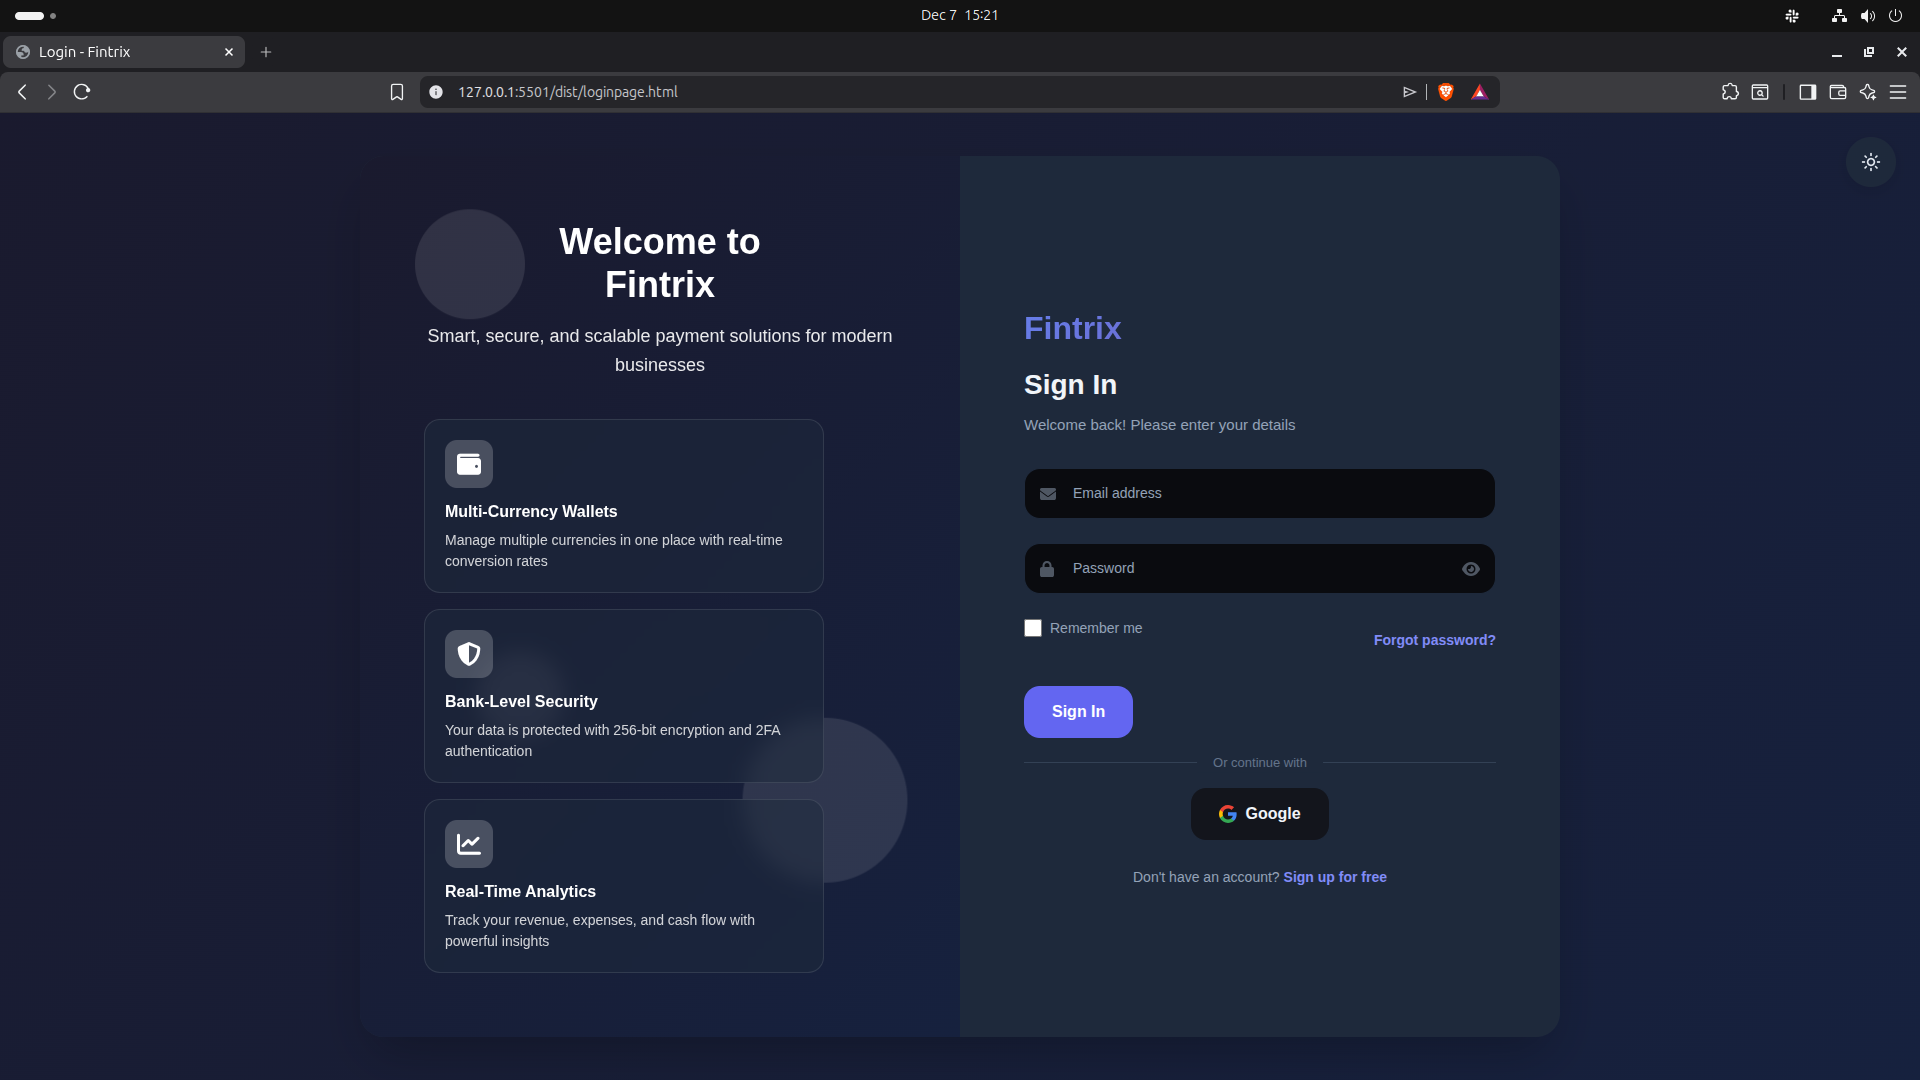
Task: Select the Login - Fintrix tab
Action: pyautogui.click(x=110, y=52)
